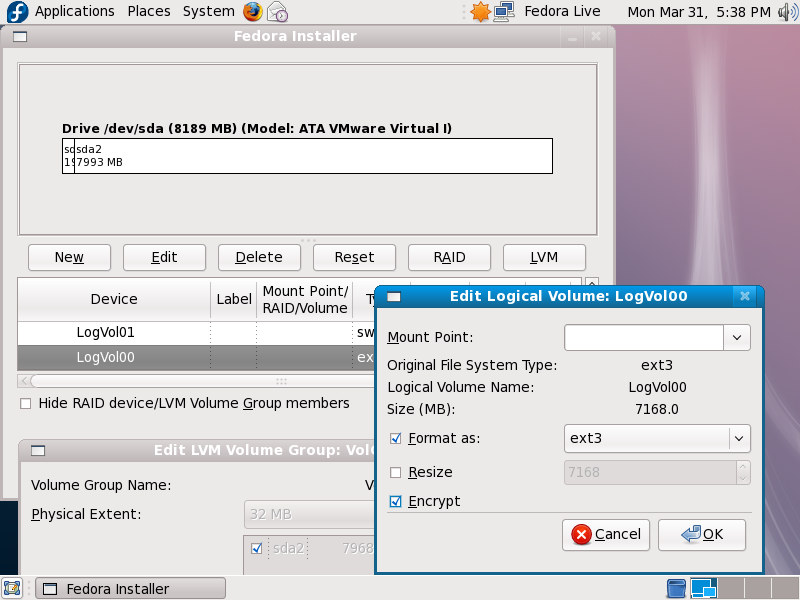The width and height of the screenshot is (800, 600).
Task: Click the clock showing Mon Mar 31, 5:38 PM
Action: pyautogui.click(x=699, y=12)
